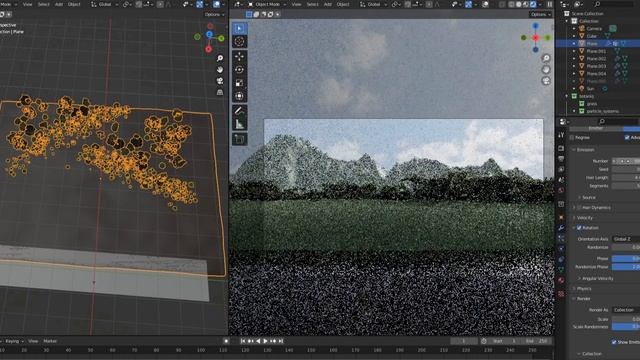Screen dimensions: 640x360
Task: Expand the Physics panel
Action: tap(582, 289)
